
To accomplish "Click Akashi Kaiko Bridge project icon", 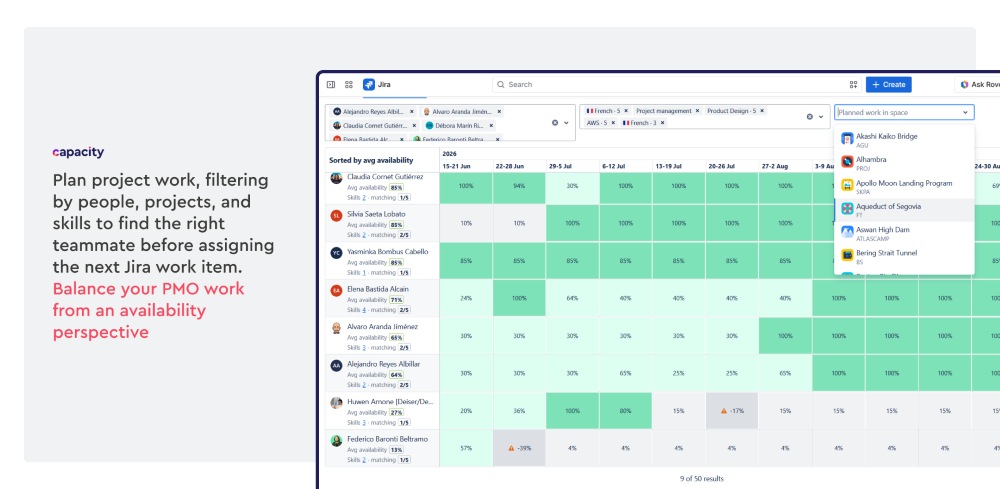I will (x=847, y=138).
